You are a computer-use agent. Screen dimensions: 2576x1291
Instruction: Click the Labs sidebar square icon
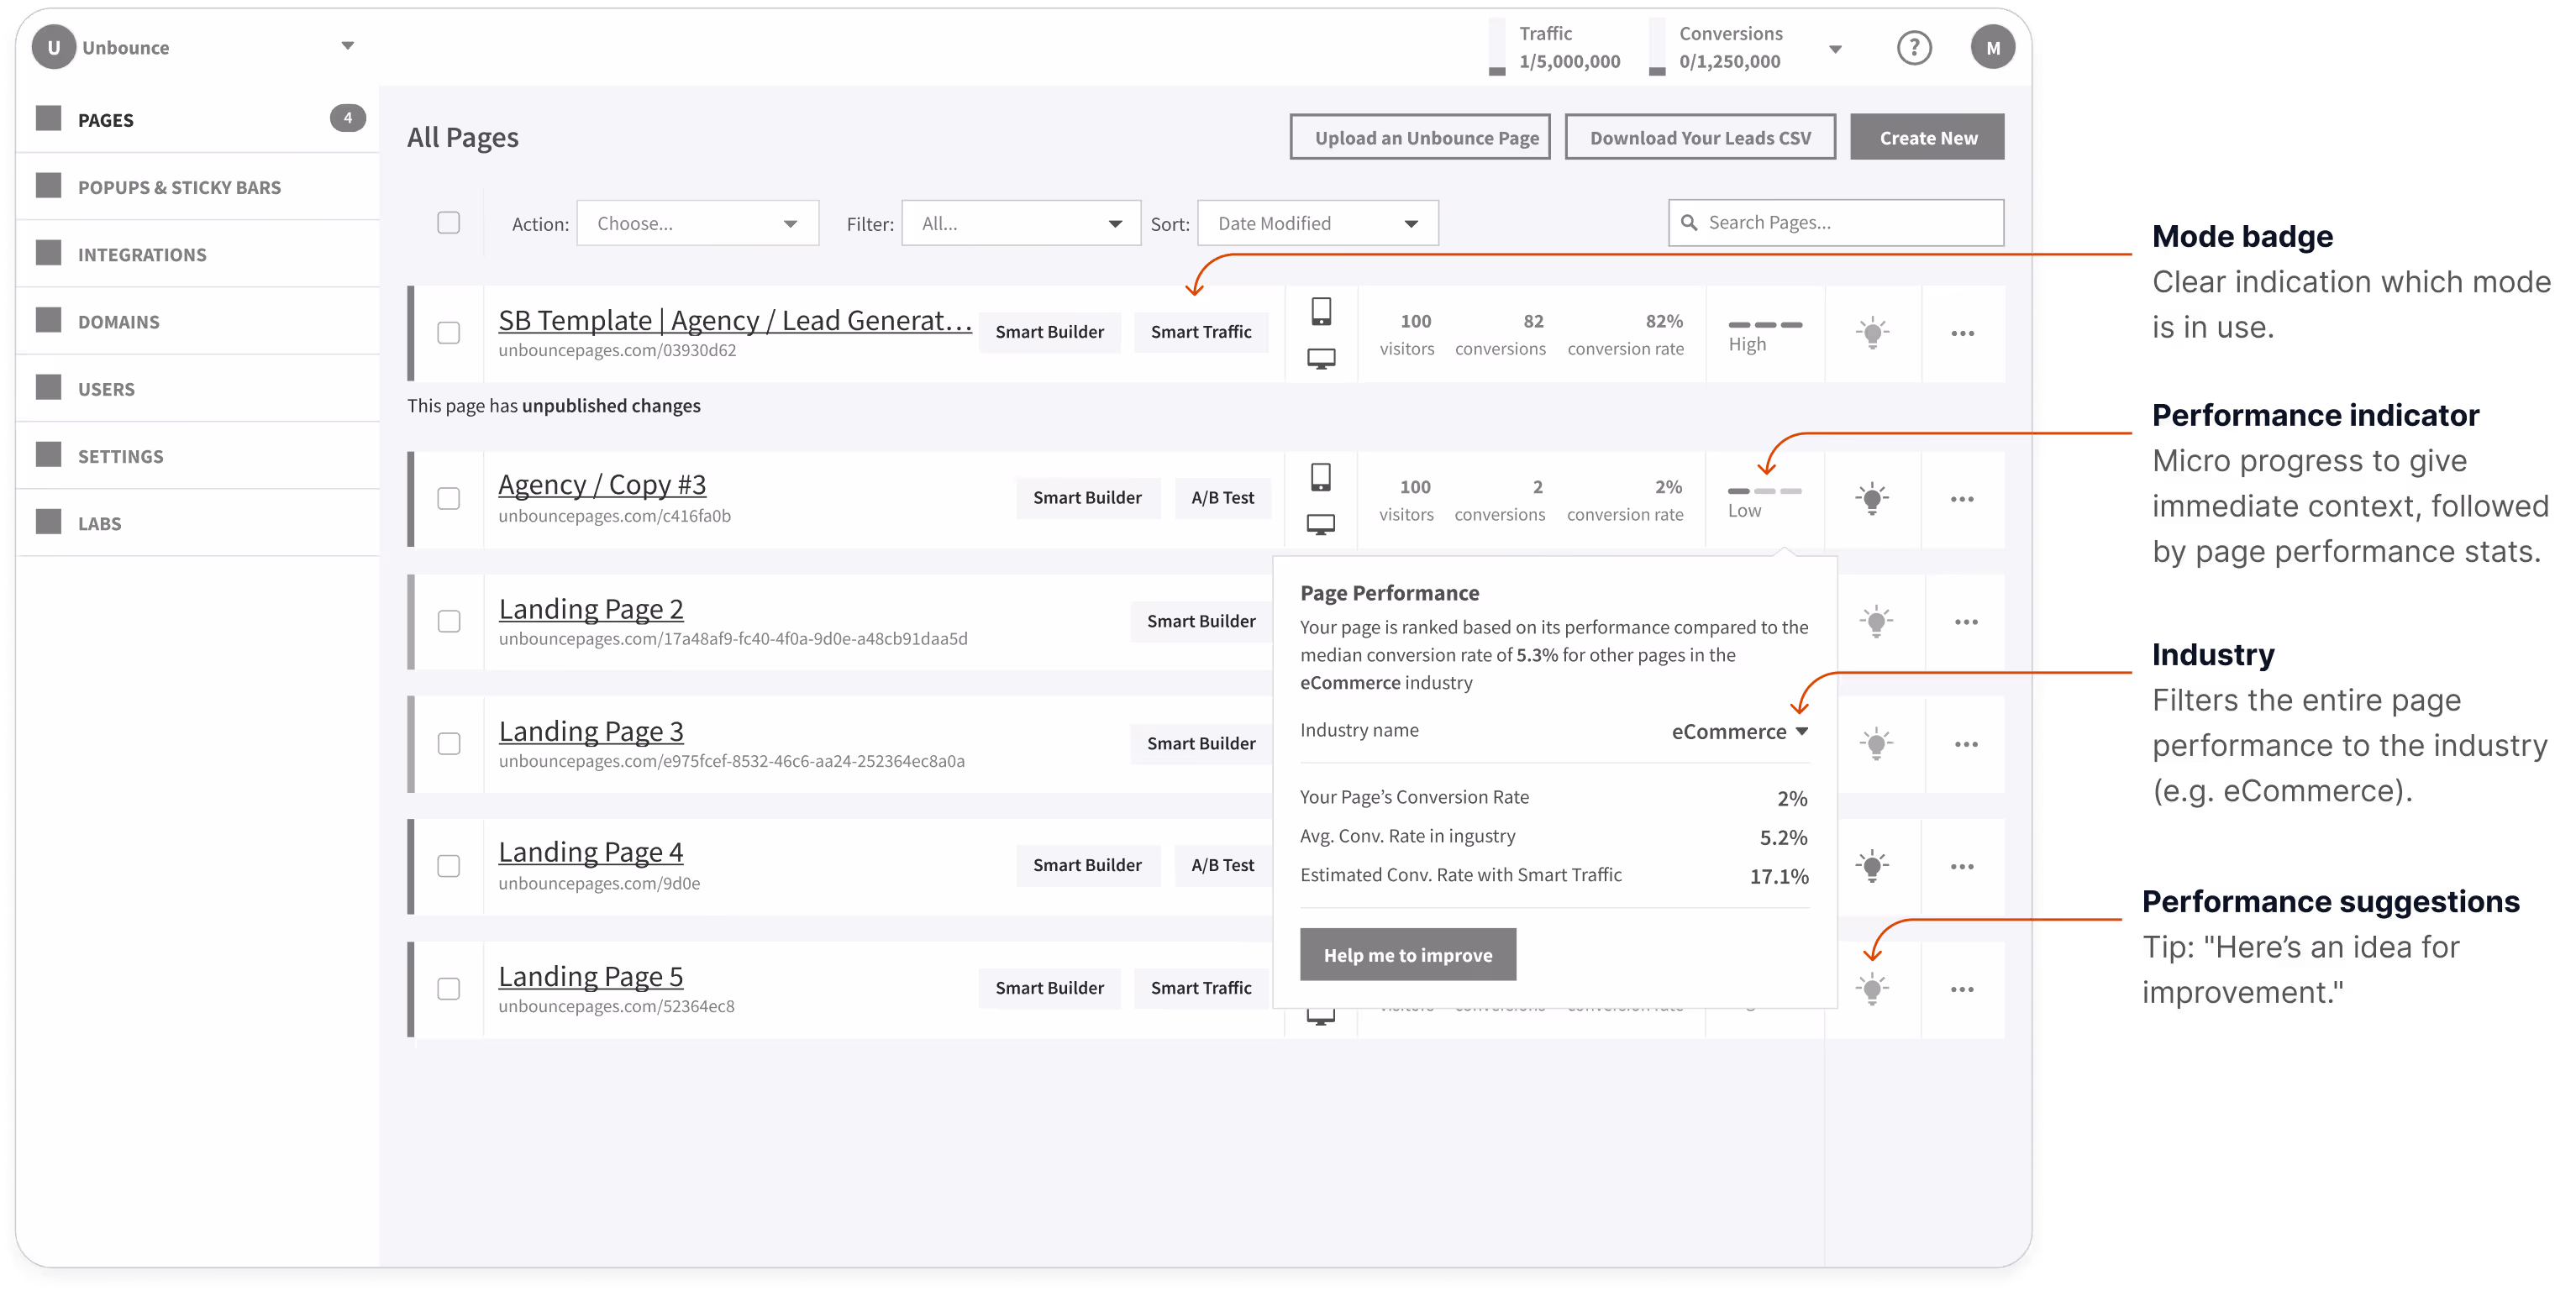[48, 522]
